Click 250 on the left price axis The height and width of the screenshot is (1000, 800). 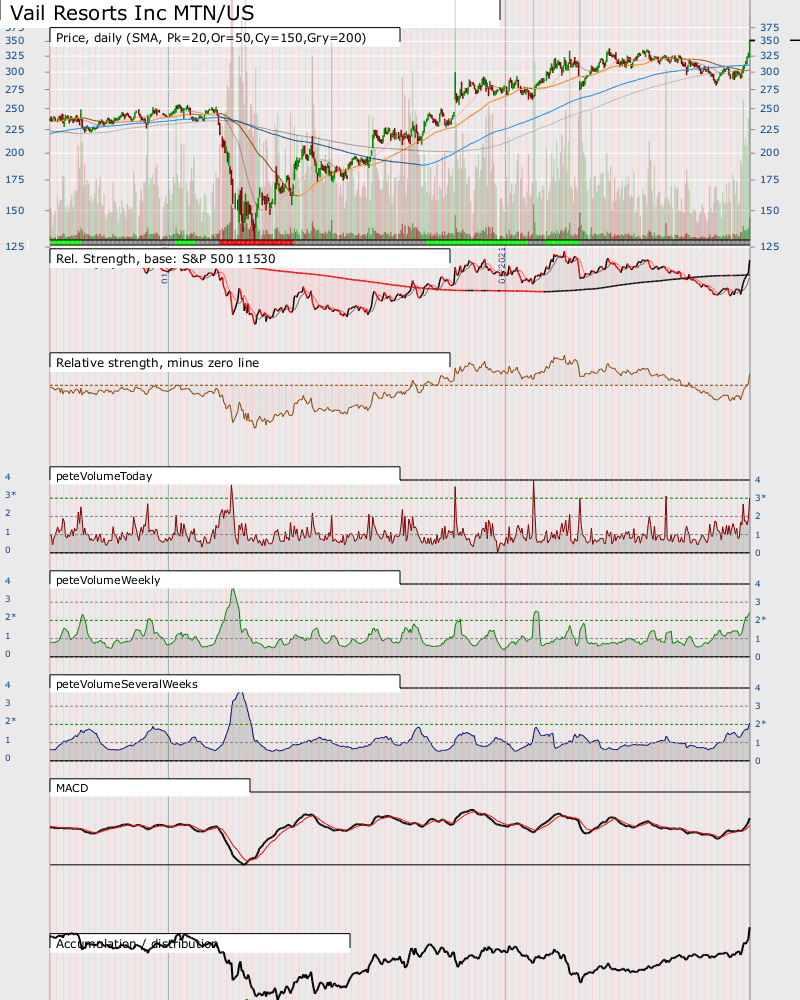pyautogui.click(x=15, y=108)
